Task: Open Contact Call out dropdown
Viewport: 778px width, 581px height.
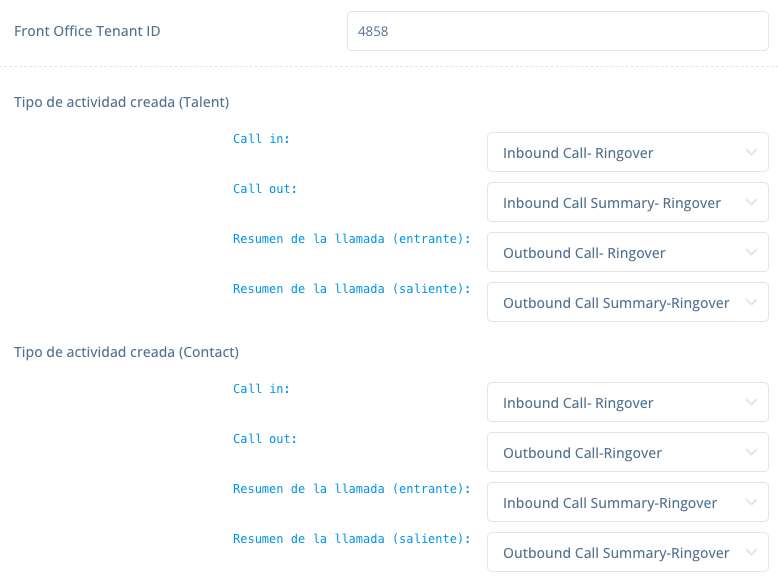Action: click(628, 452)
